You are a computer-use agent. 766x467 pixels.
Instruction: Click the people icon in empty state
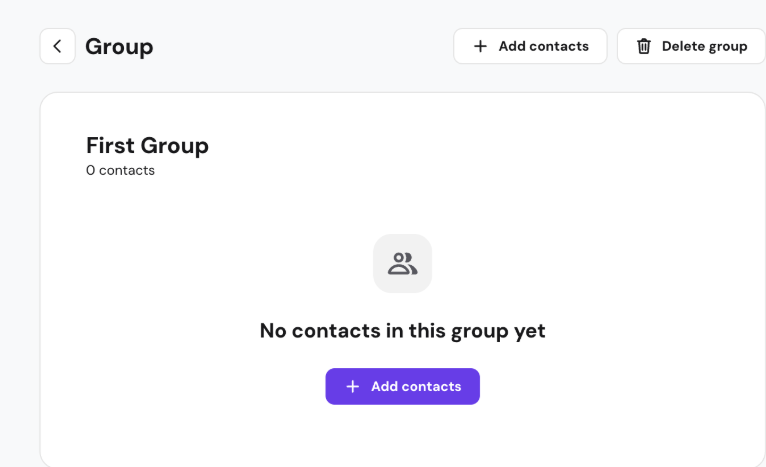click(x=402, y=263)
